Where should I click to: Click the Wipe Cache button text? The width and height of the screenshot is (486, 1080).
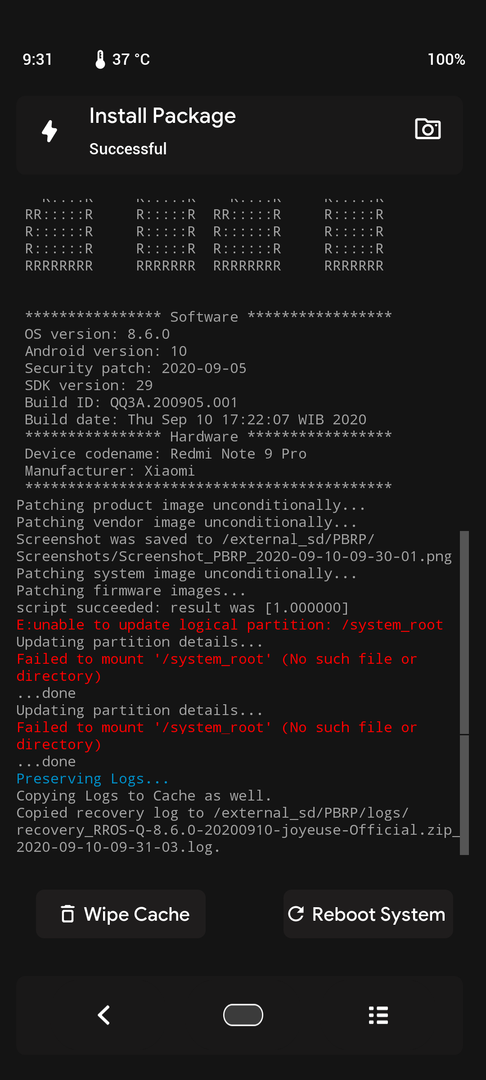[136, 914]
